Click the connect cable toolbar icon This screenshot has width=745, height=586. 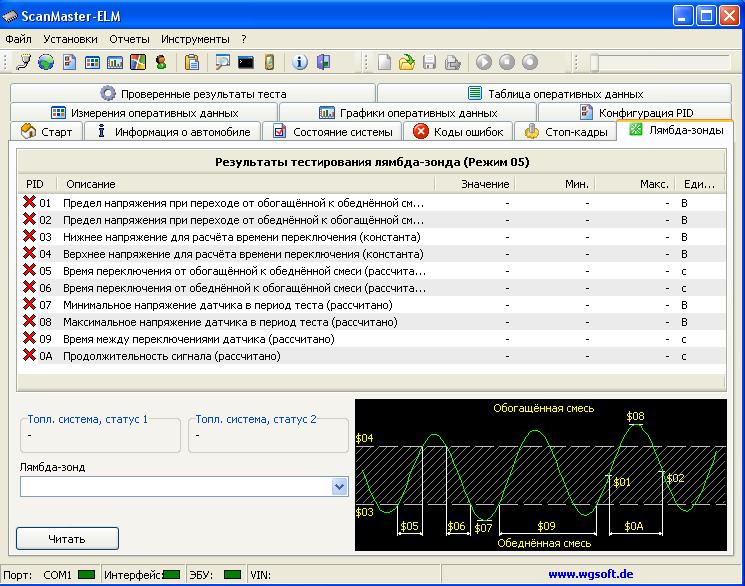(23, 62)
